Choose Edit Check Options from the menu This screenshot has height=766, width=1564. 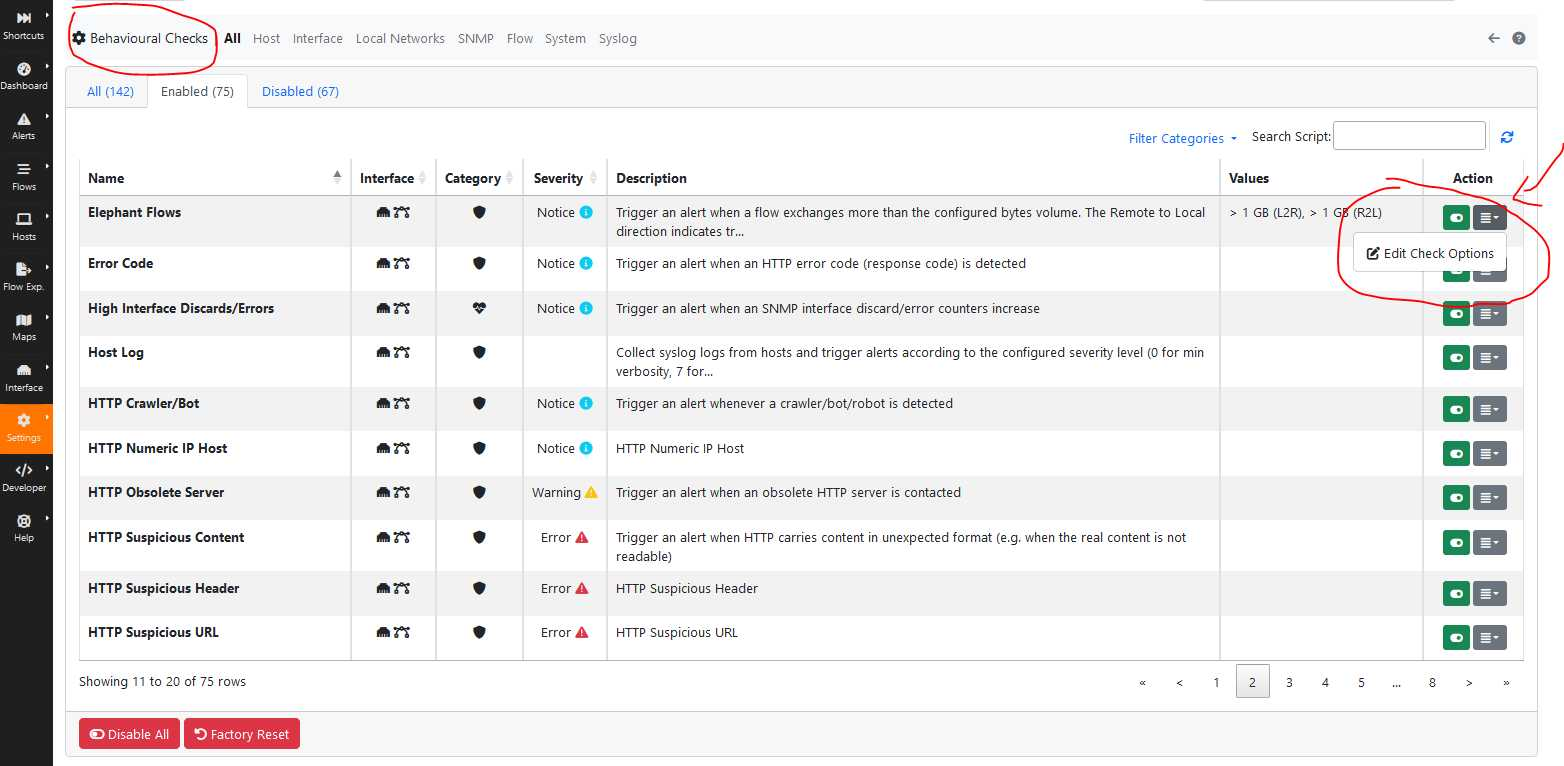pyautogui.click(x=1430, y=253)
